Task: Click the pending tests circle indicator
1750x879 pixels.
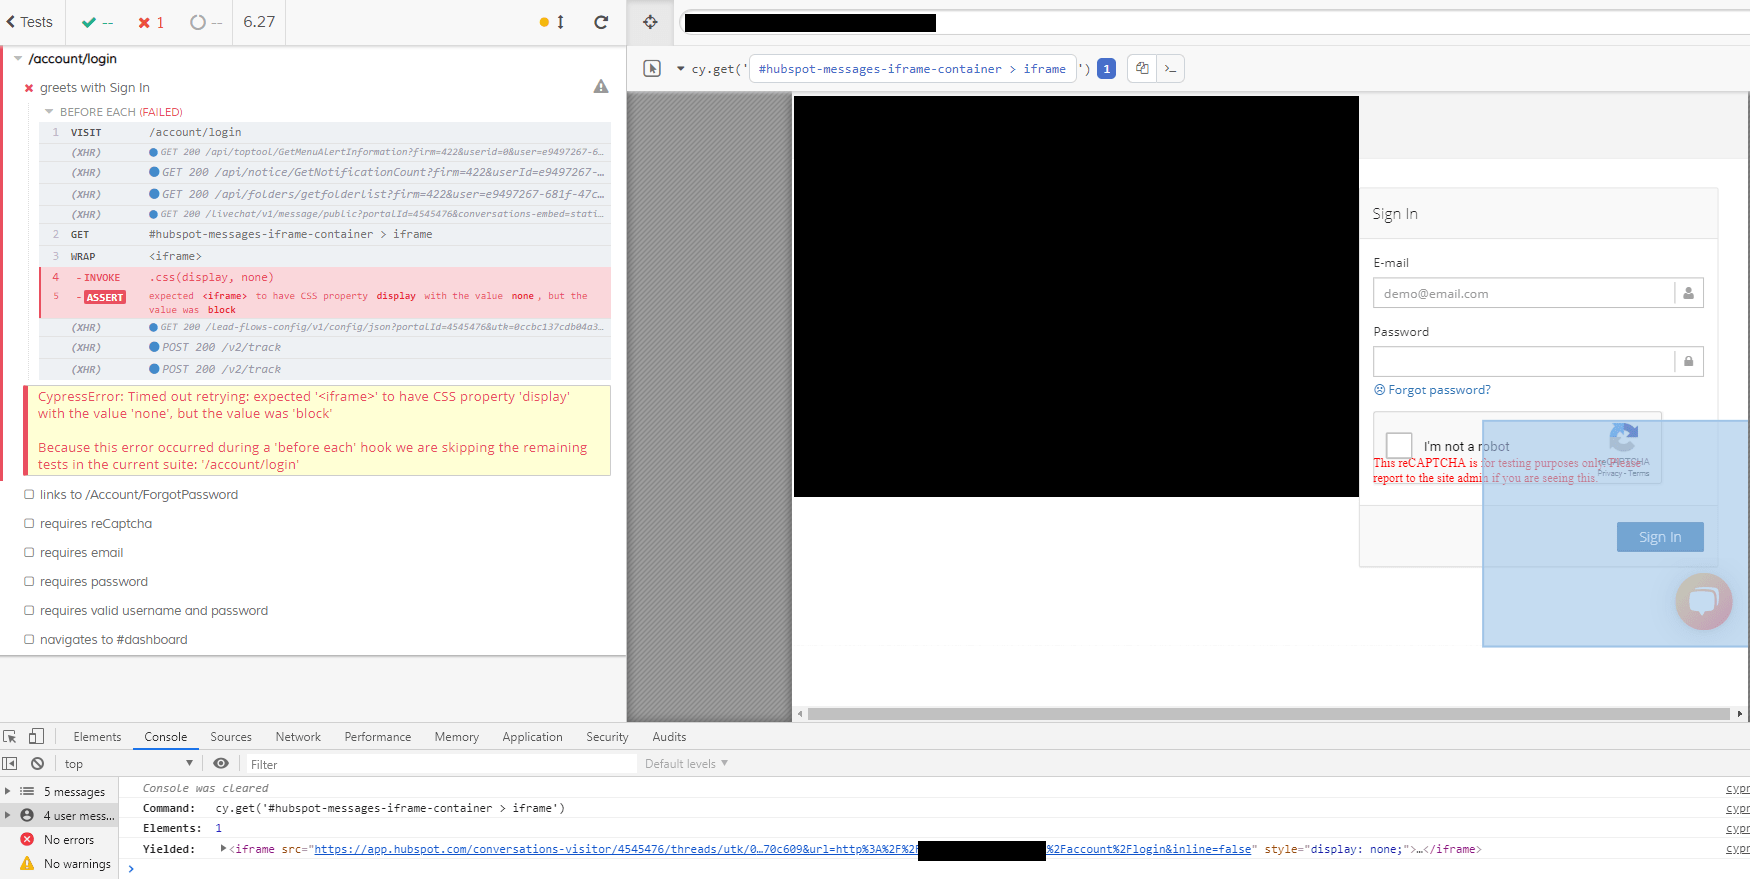Action: (206, 22)
